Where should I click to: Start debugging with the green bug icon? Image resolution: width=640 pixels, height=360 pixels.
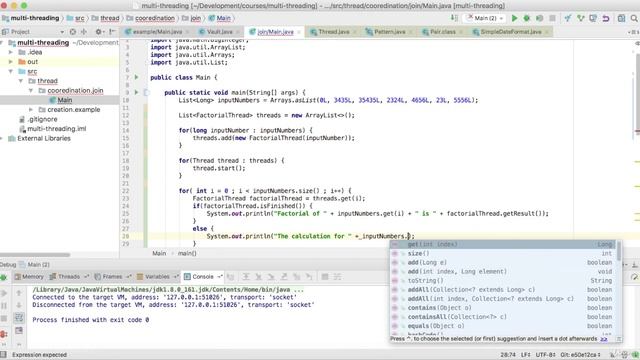point(527,18)
